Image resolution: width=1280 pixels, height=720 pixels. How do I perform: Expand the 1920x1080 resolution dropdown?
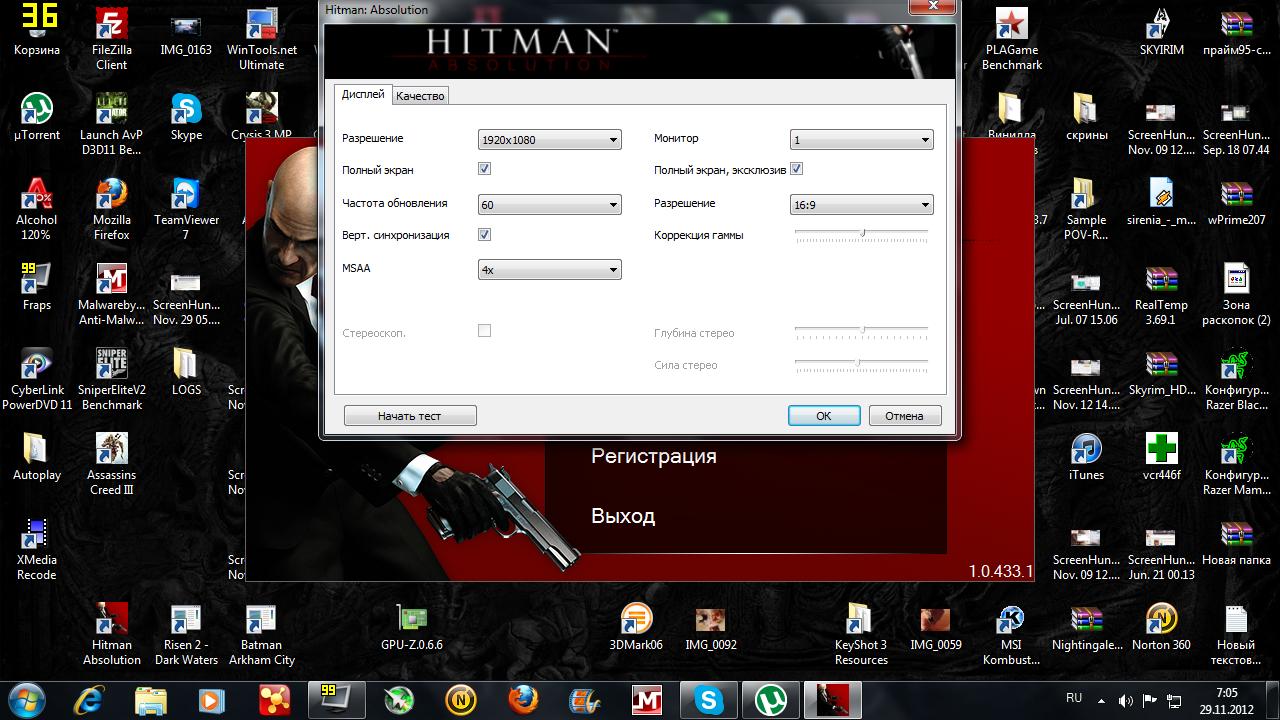pyautogui.click(x=550, y=140)
